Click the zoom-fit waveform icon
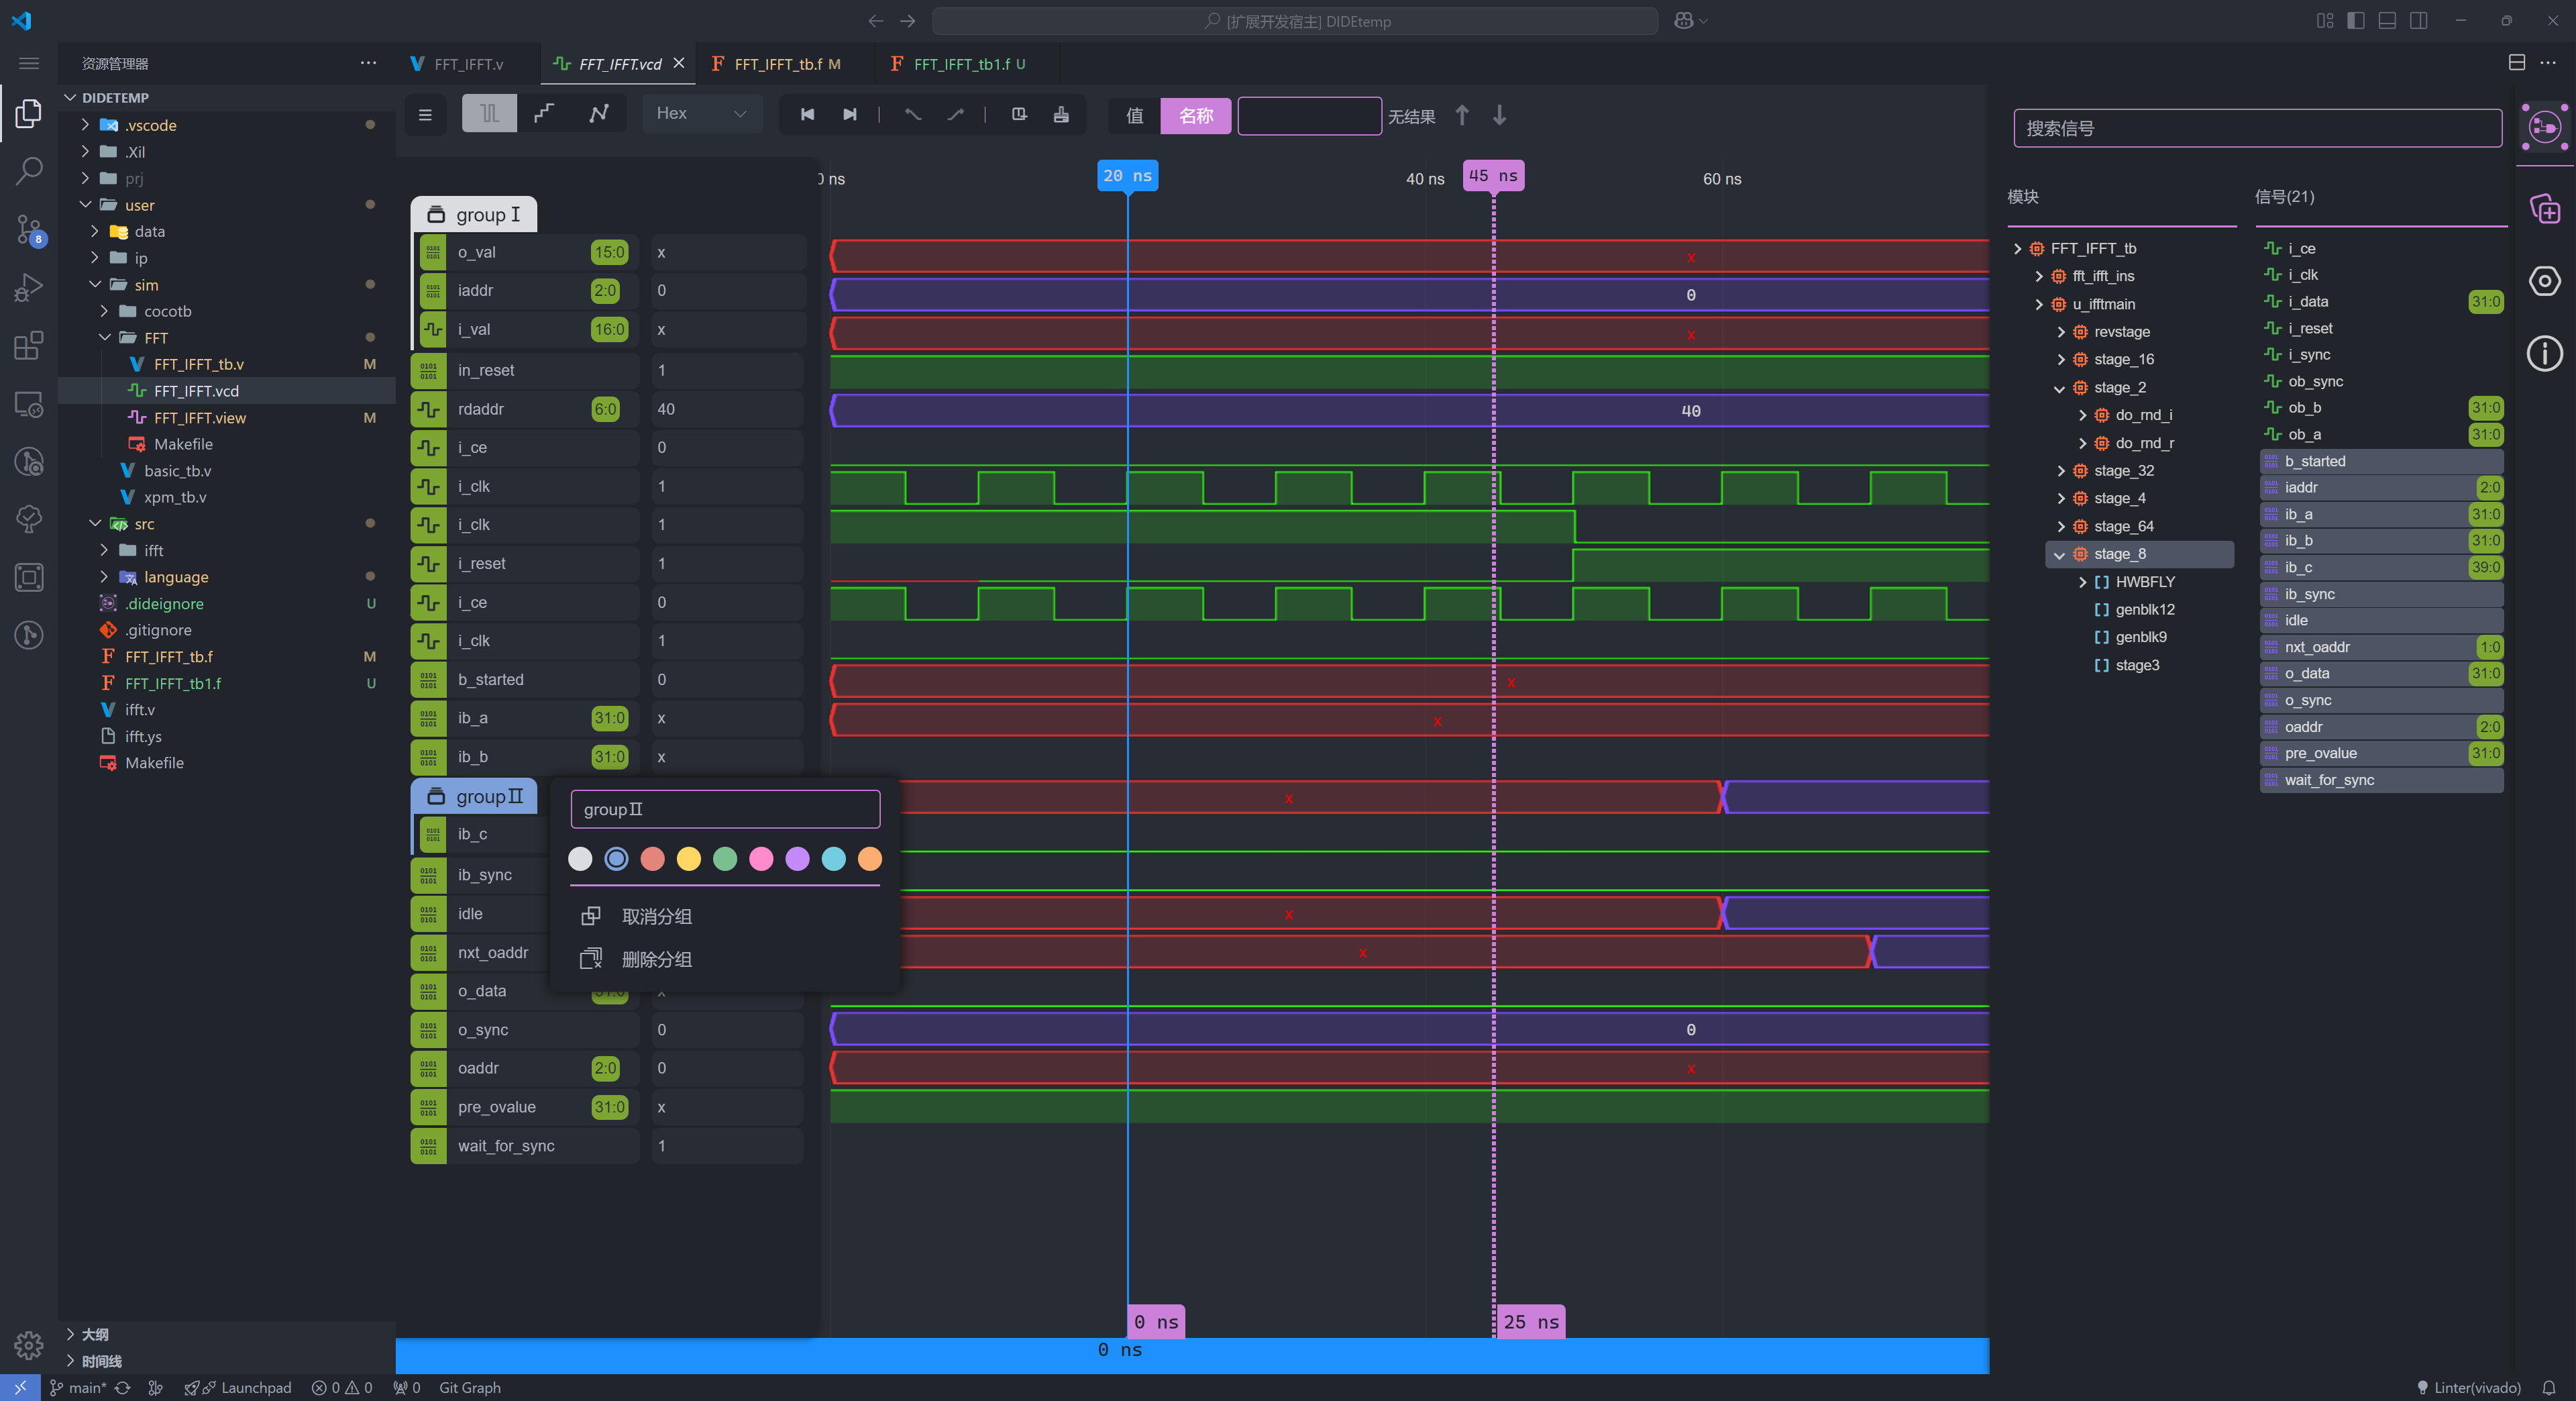 [x=1019, y=114]
